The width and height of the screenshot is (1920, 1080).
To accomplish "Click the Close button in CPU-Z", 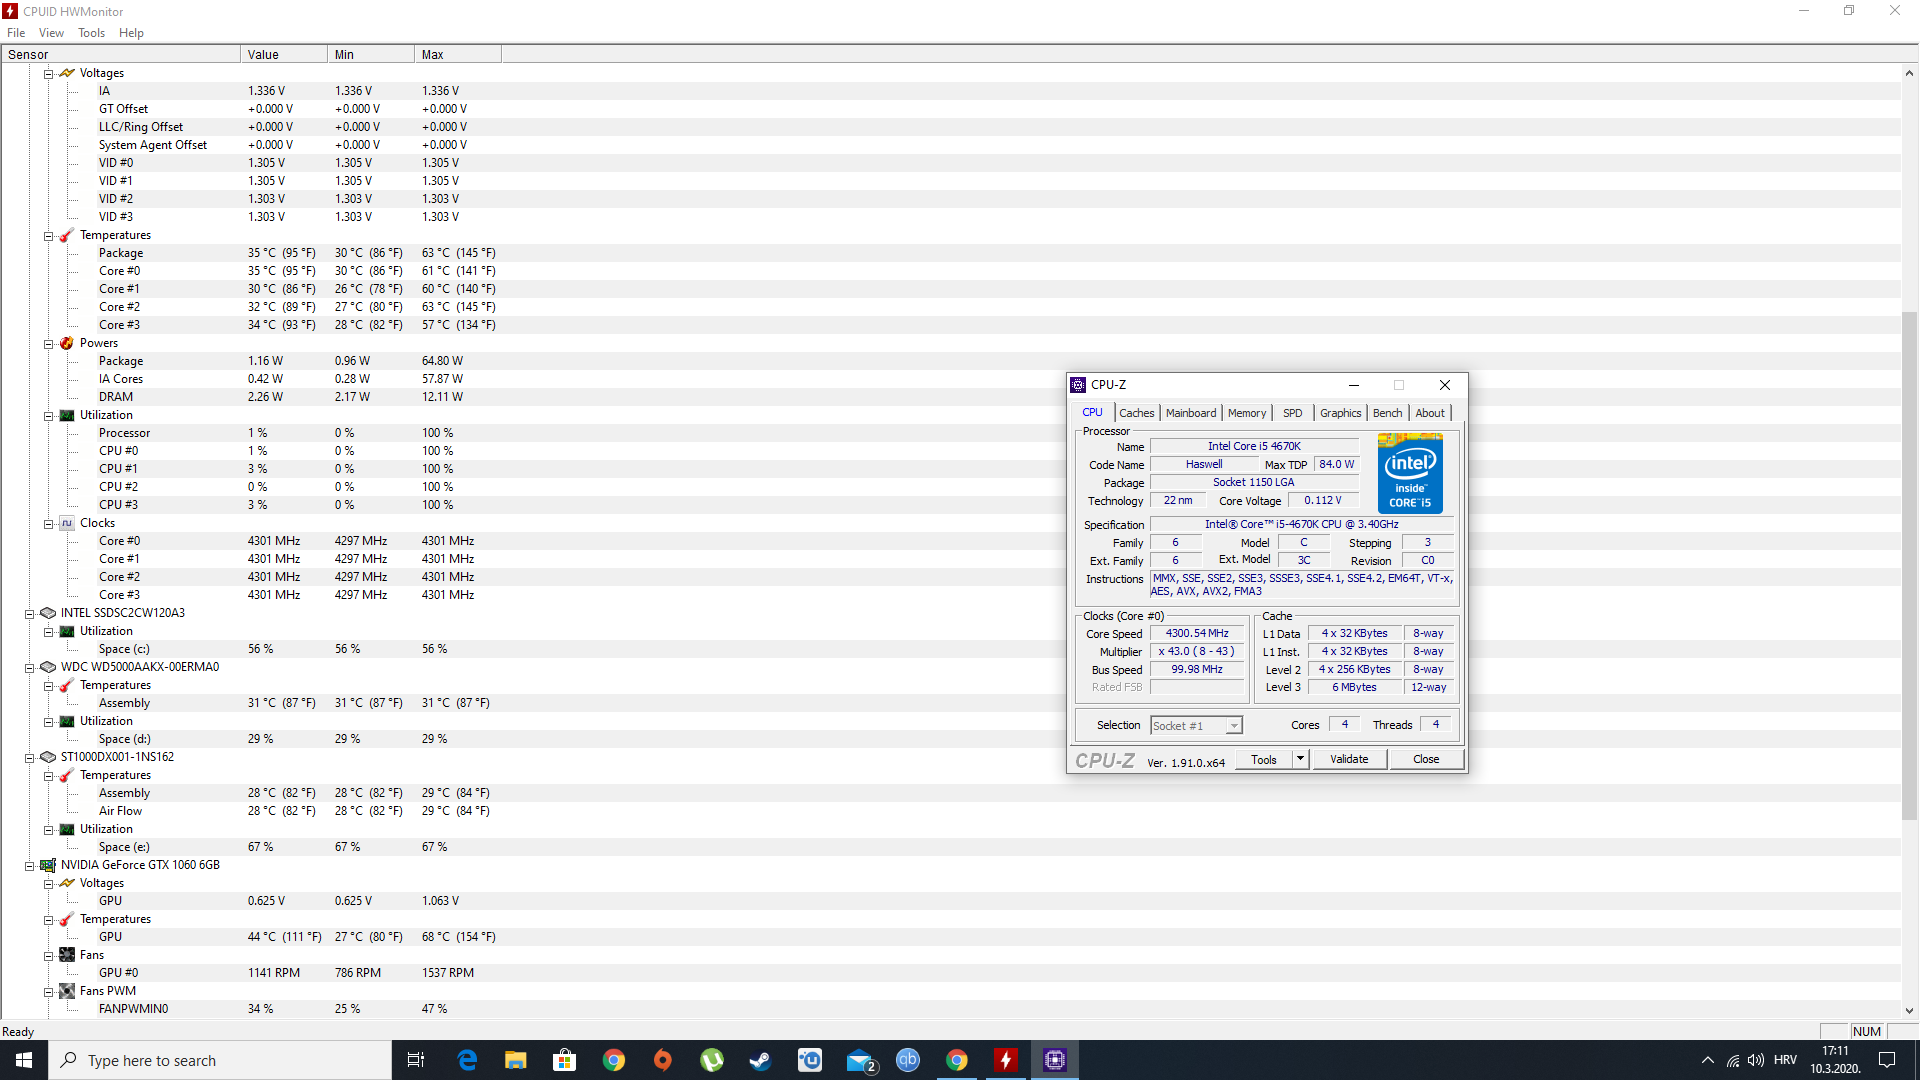I will 1426,759.
